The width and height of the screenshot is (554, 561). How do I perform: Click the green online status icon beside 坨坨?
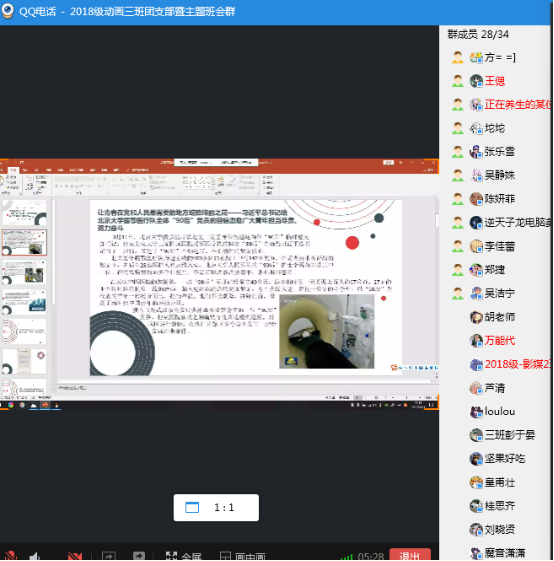457,128
